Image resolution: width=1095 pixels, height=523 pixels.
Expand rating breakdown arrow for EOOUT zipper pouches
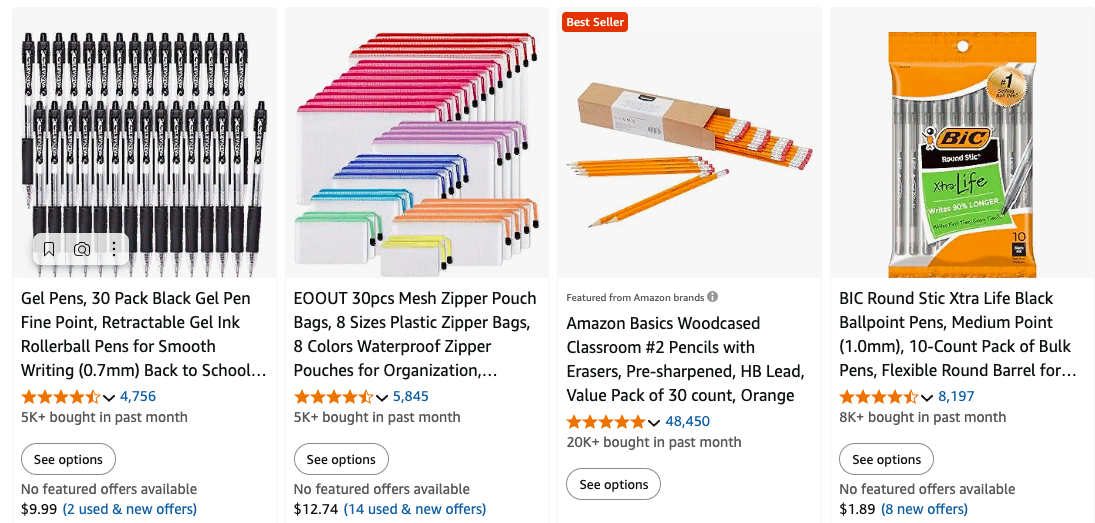point(382,397)
